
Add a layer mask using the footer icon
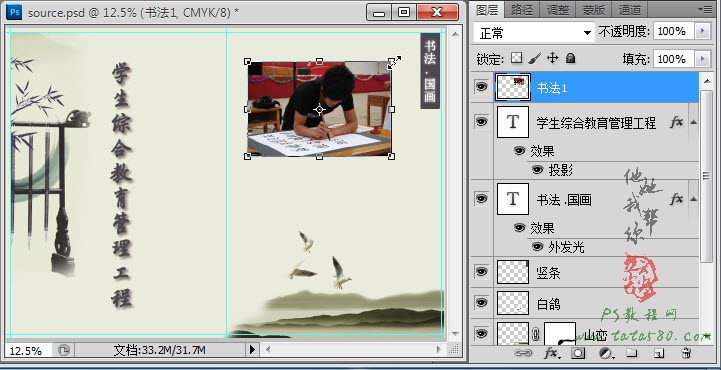(x=578, y=353)
